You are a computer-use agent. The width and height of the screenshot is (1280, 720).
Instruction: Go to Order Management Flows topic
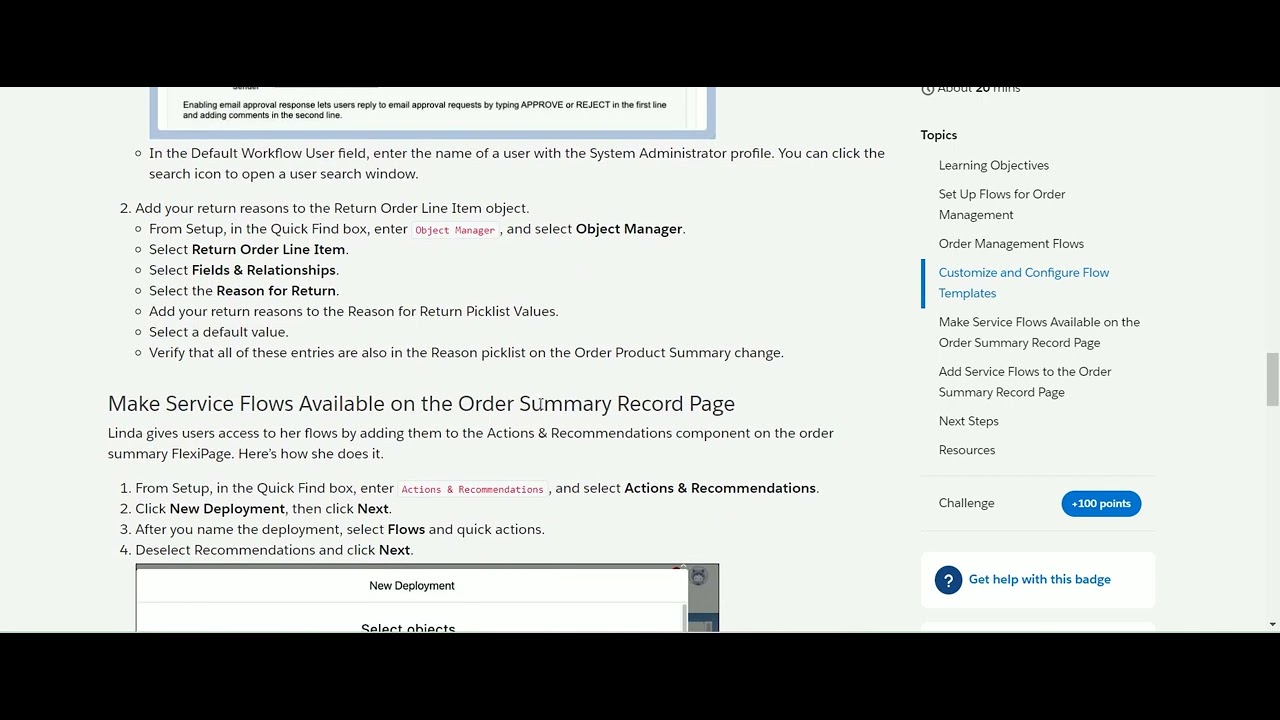[1011, 243]
